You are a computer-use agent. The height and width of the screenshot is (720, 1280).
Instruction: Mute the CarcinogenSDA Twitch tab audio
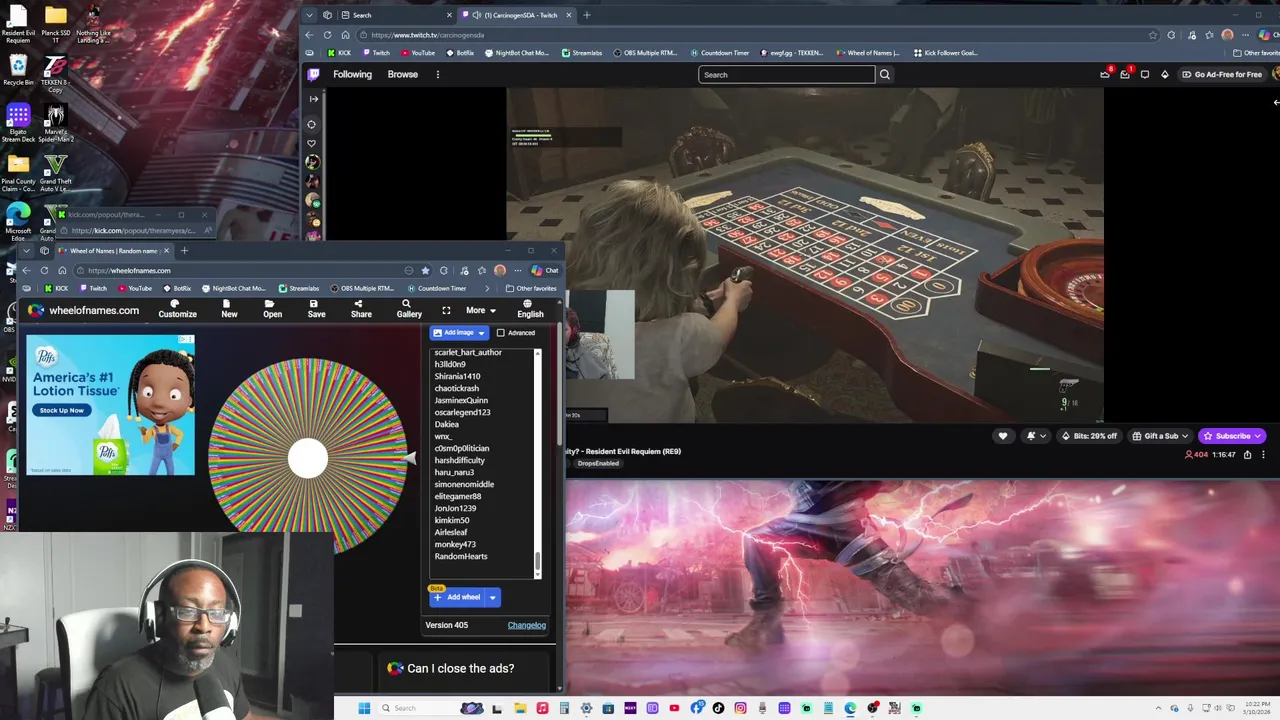coord(476,15)
